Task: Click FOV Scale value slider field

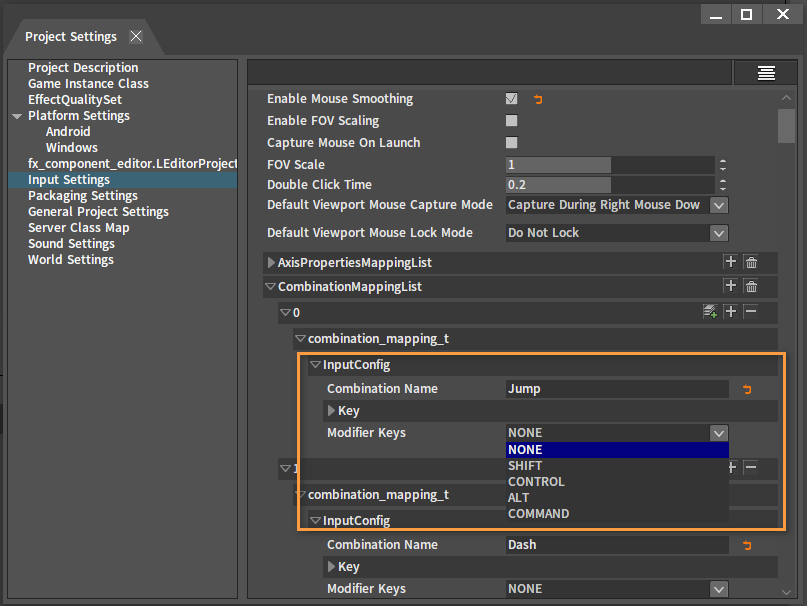Action: pos(610,165)
